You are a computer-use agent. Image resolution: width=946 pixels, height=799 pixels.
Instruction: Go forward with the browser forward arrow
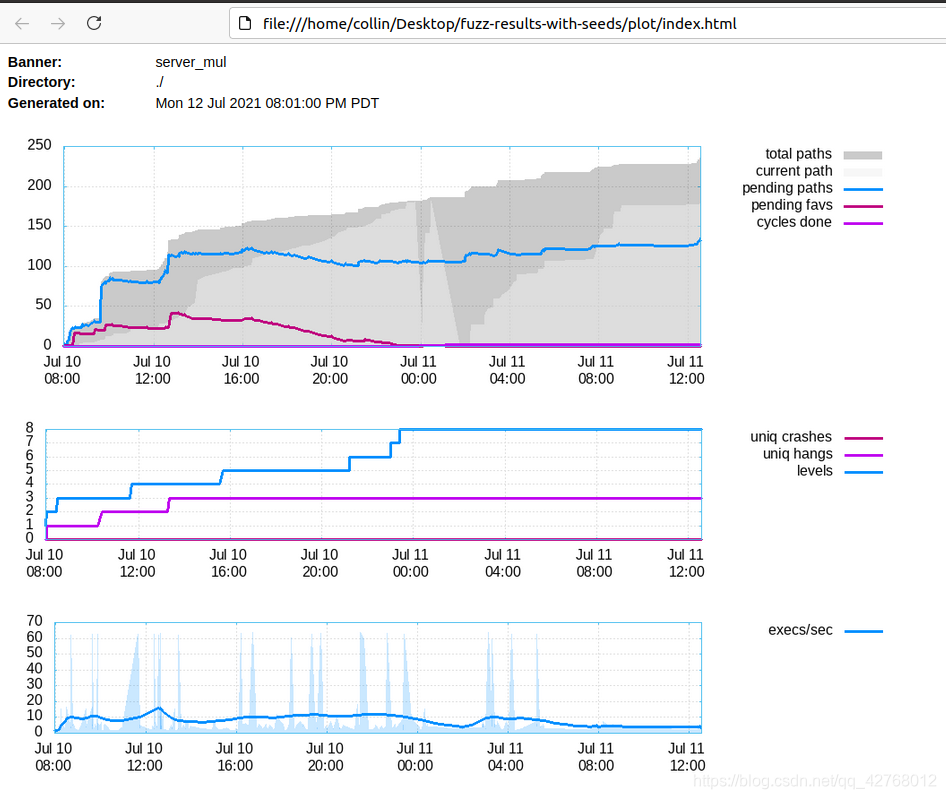coord(58,24)
